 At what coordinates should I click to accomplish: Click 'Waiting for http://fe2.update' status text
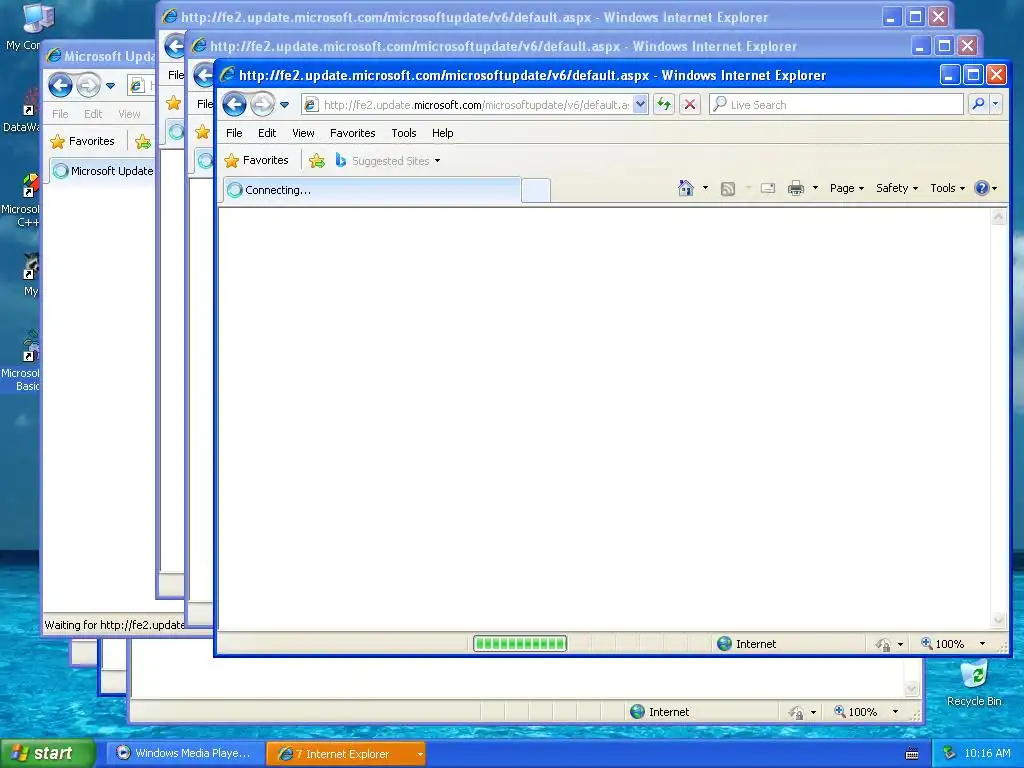coord(114,625)
